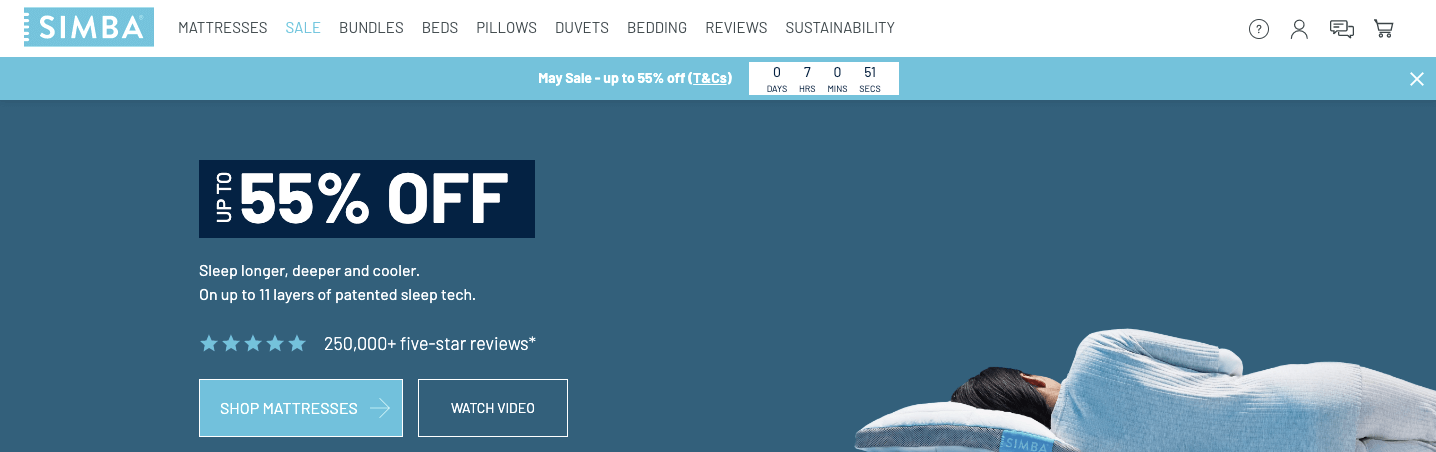Open the account profile icon
The width and height of the screenshot is (1436, 452).
tap(1299, 29)
